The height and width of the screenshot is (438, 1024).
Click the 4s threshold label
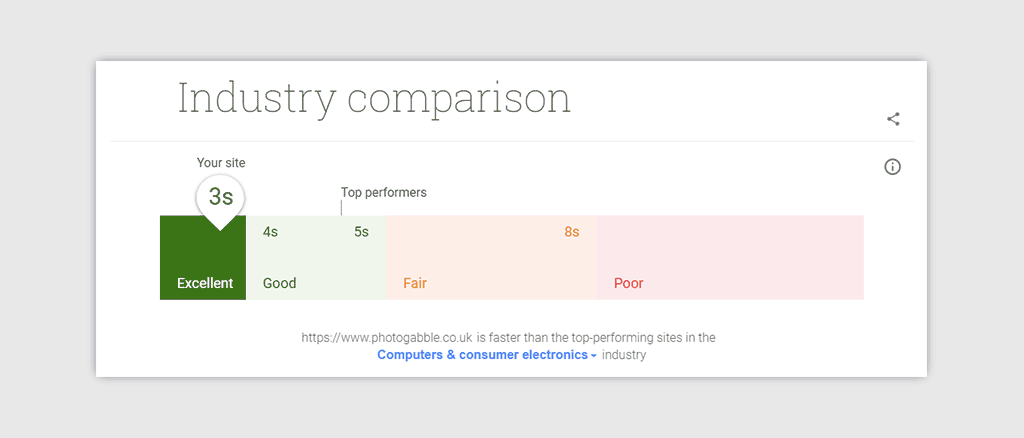click(270, 232)
